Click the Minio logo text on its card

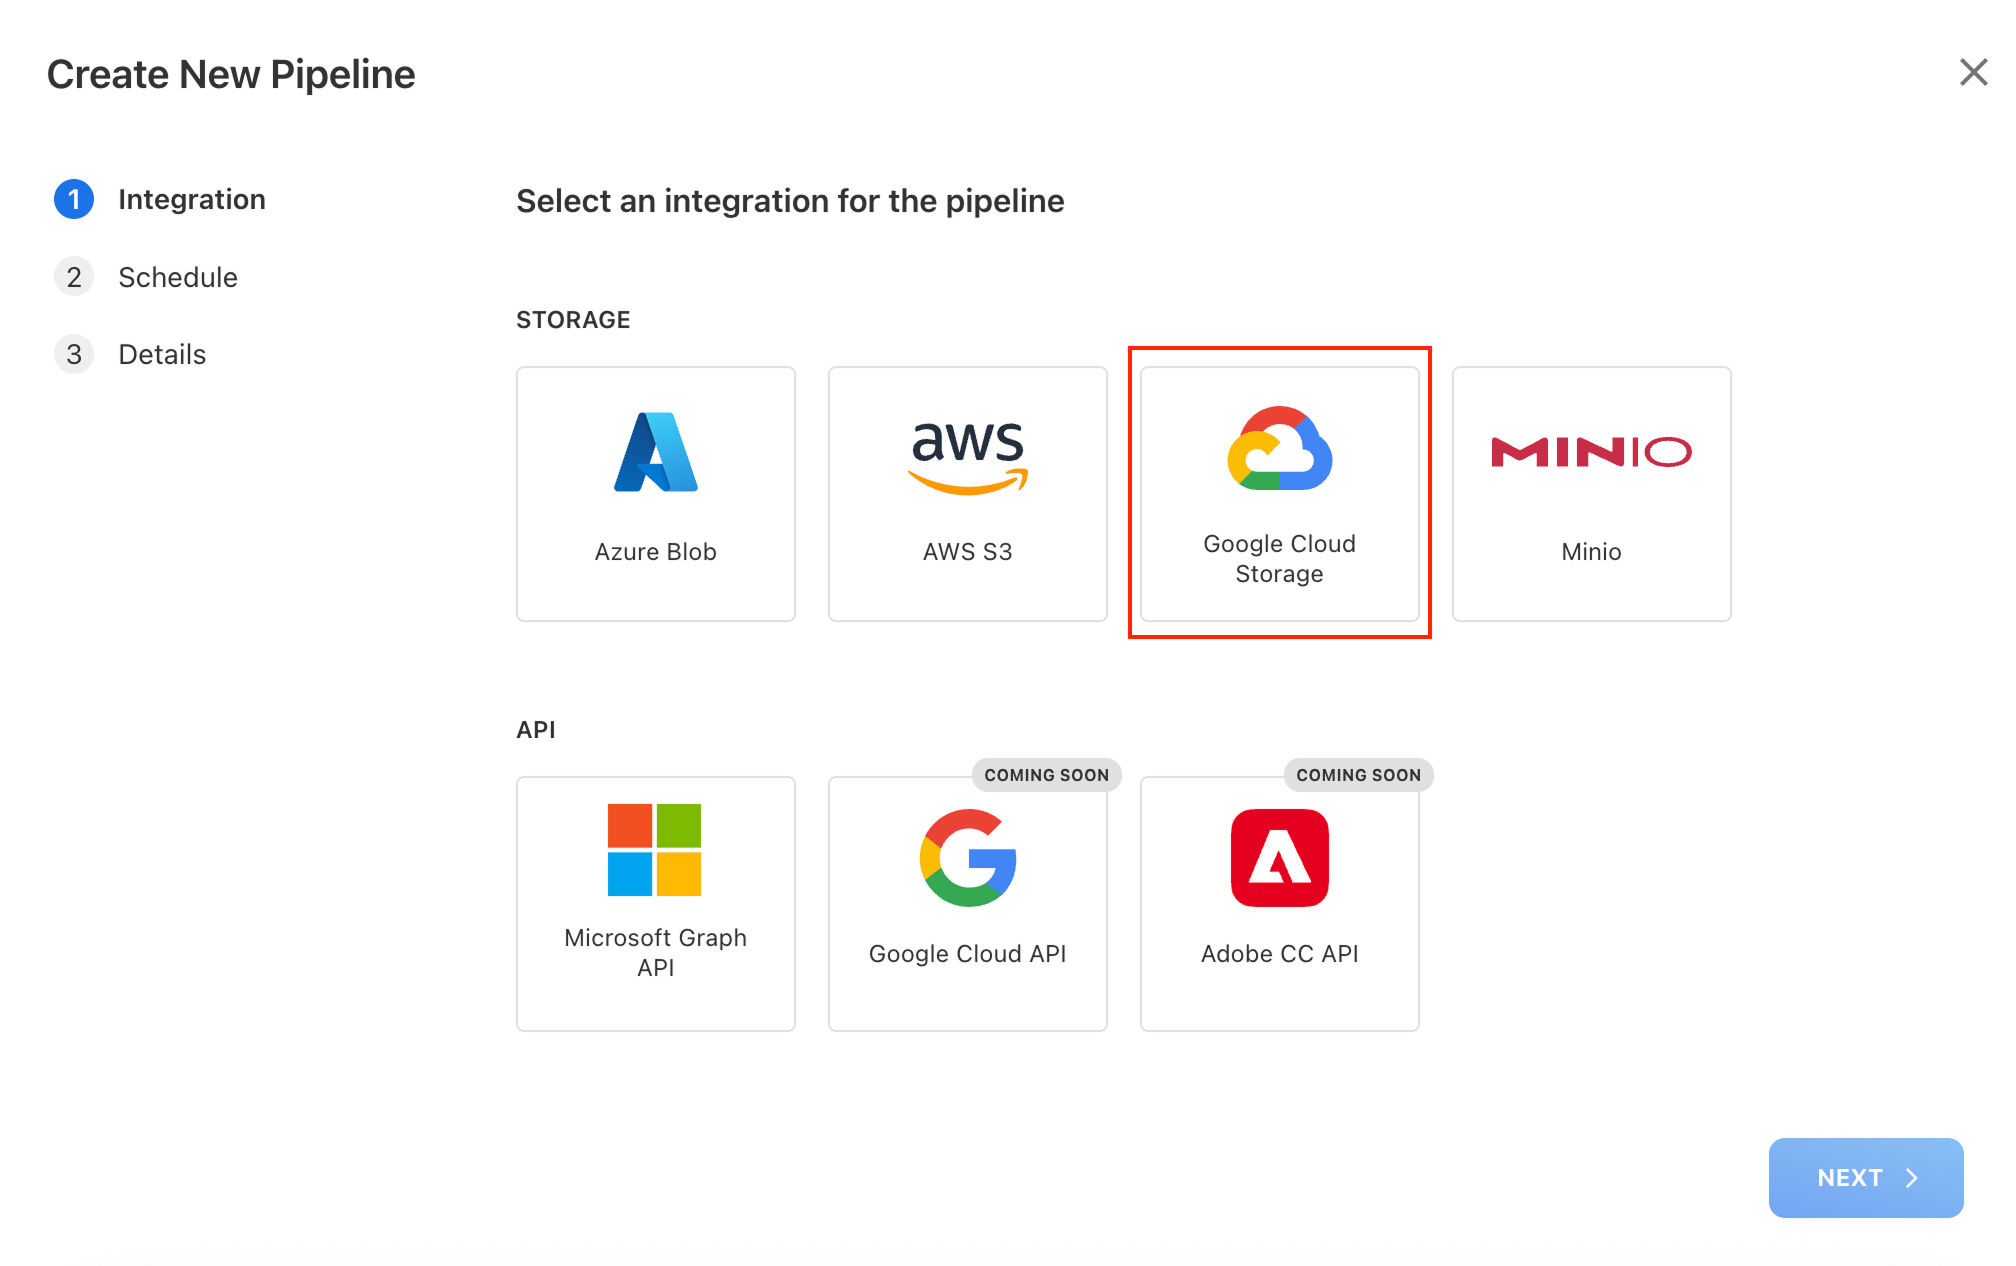[x=1590, y=452]
